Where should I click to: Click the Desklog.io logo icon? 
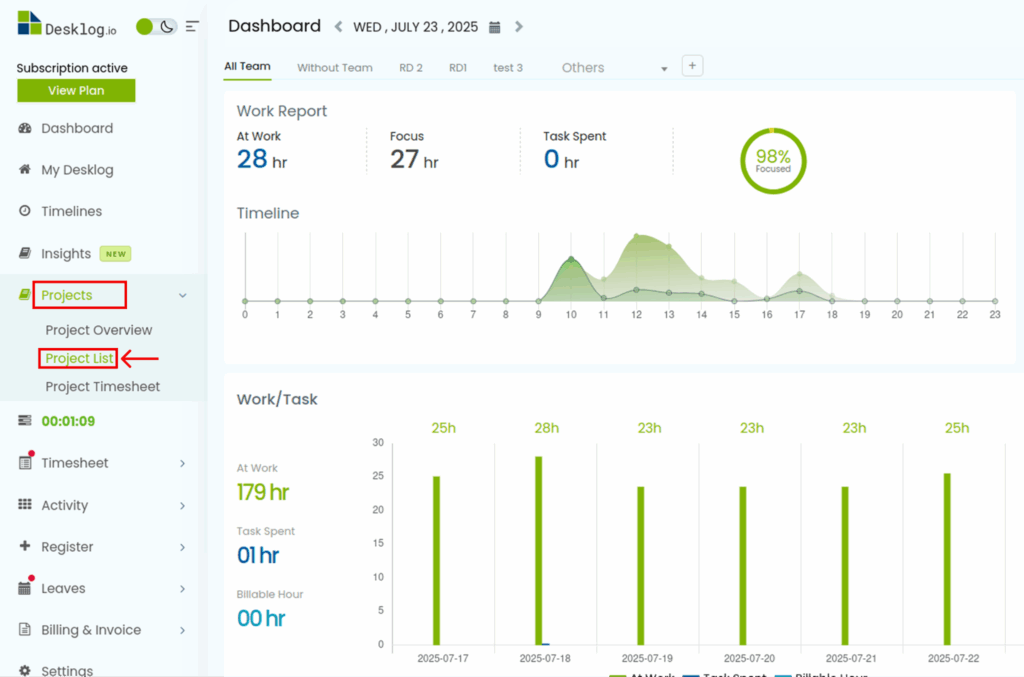click(29, 24)
